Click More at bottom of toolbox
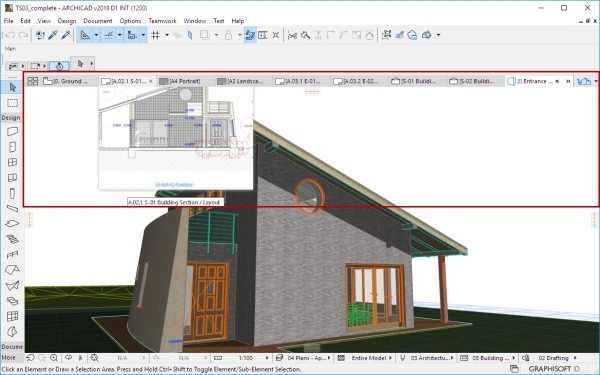 [8, 358]
